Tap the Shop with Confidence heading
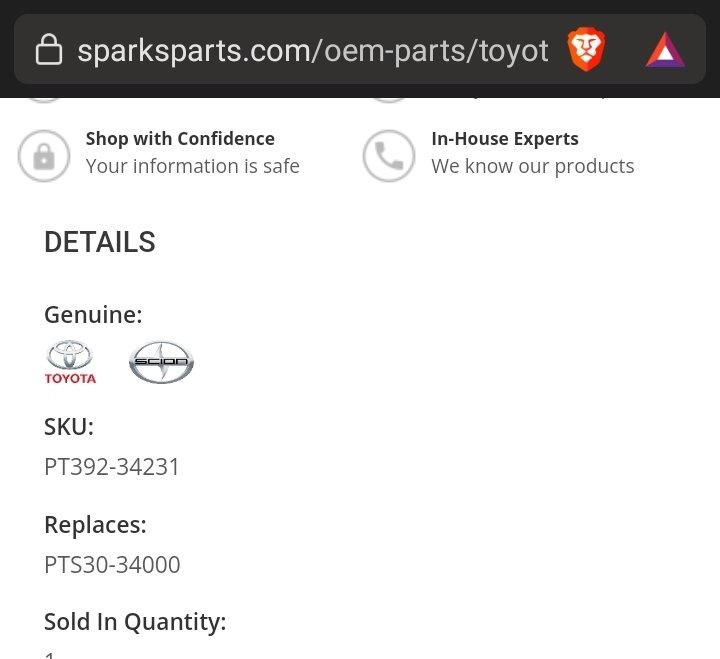The height and width of the screenshot is (659, 720). 180,139
